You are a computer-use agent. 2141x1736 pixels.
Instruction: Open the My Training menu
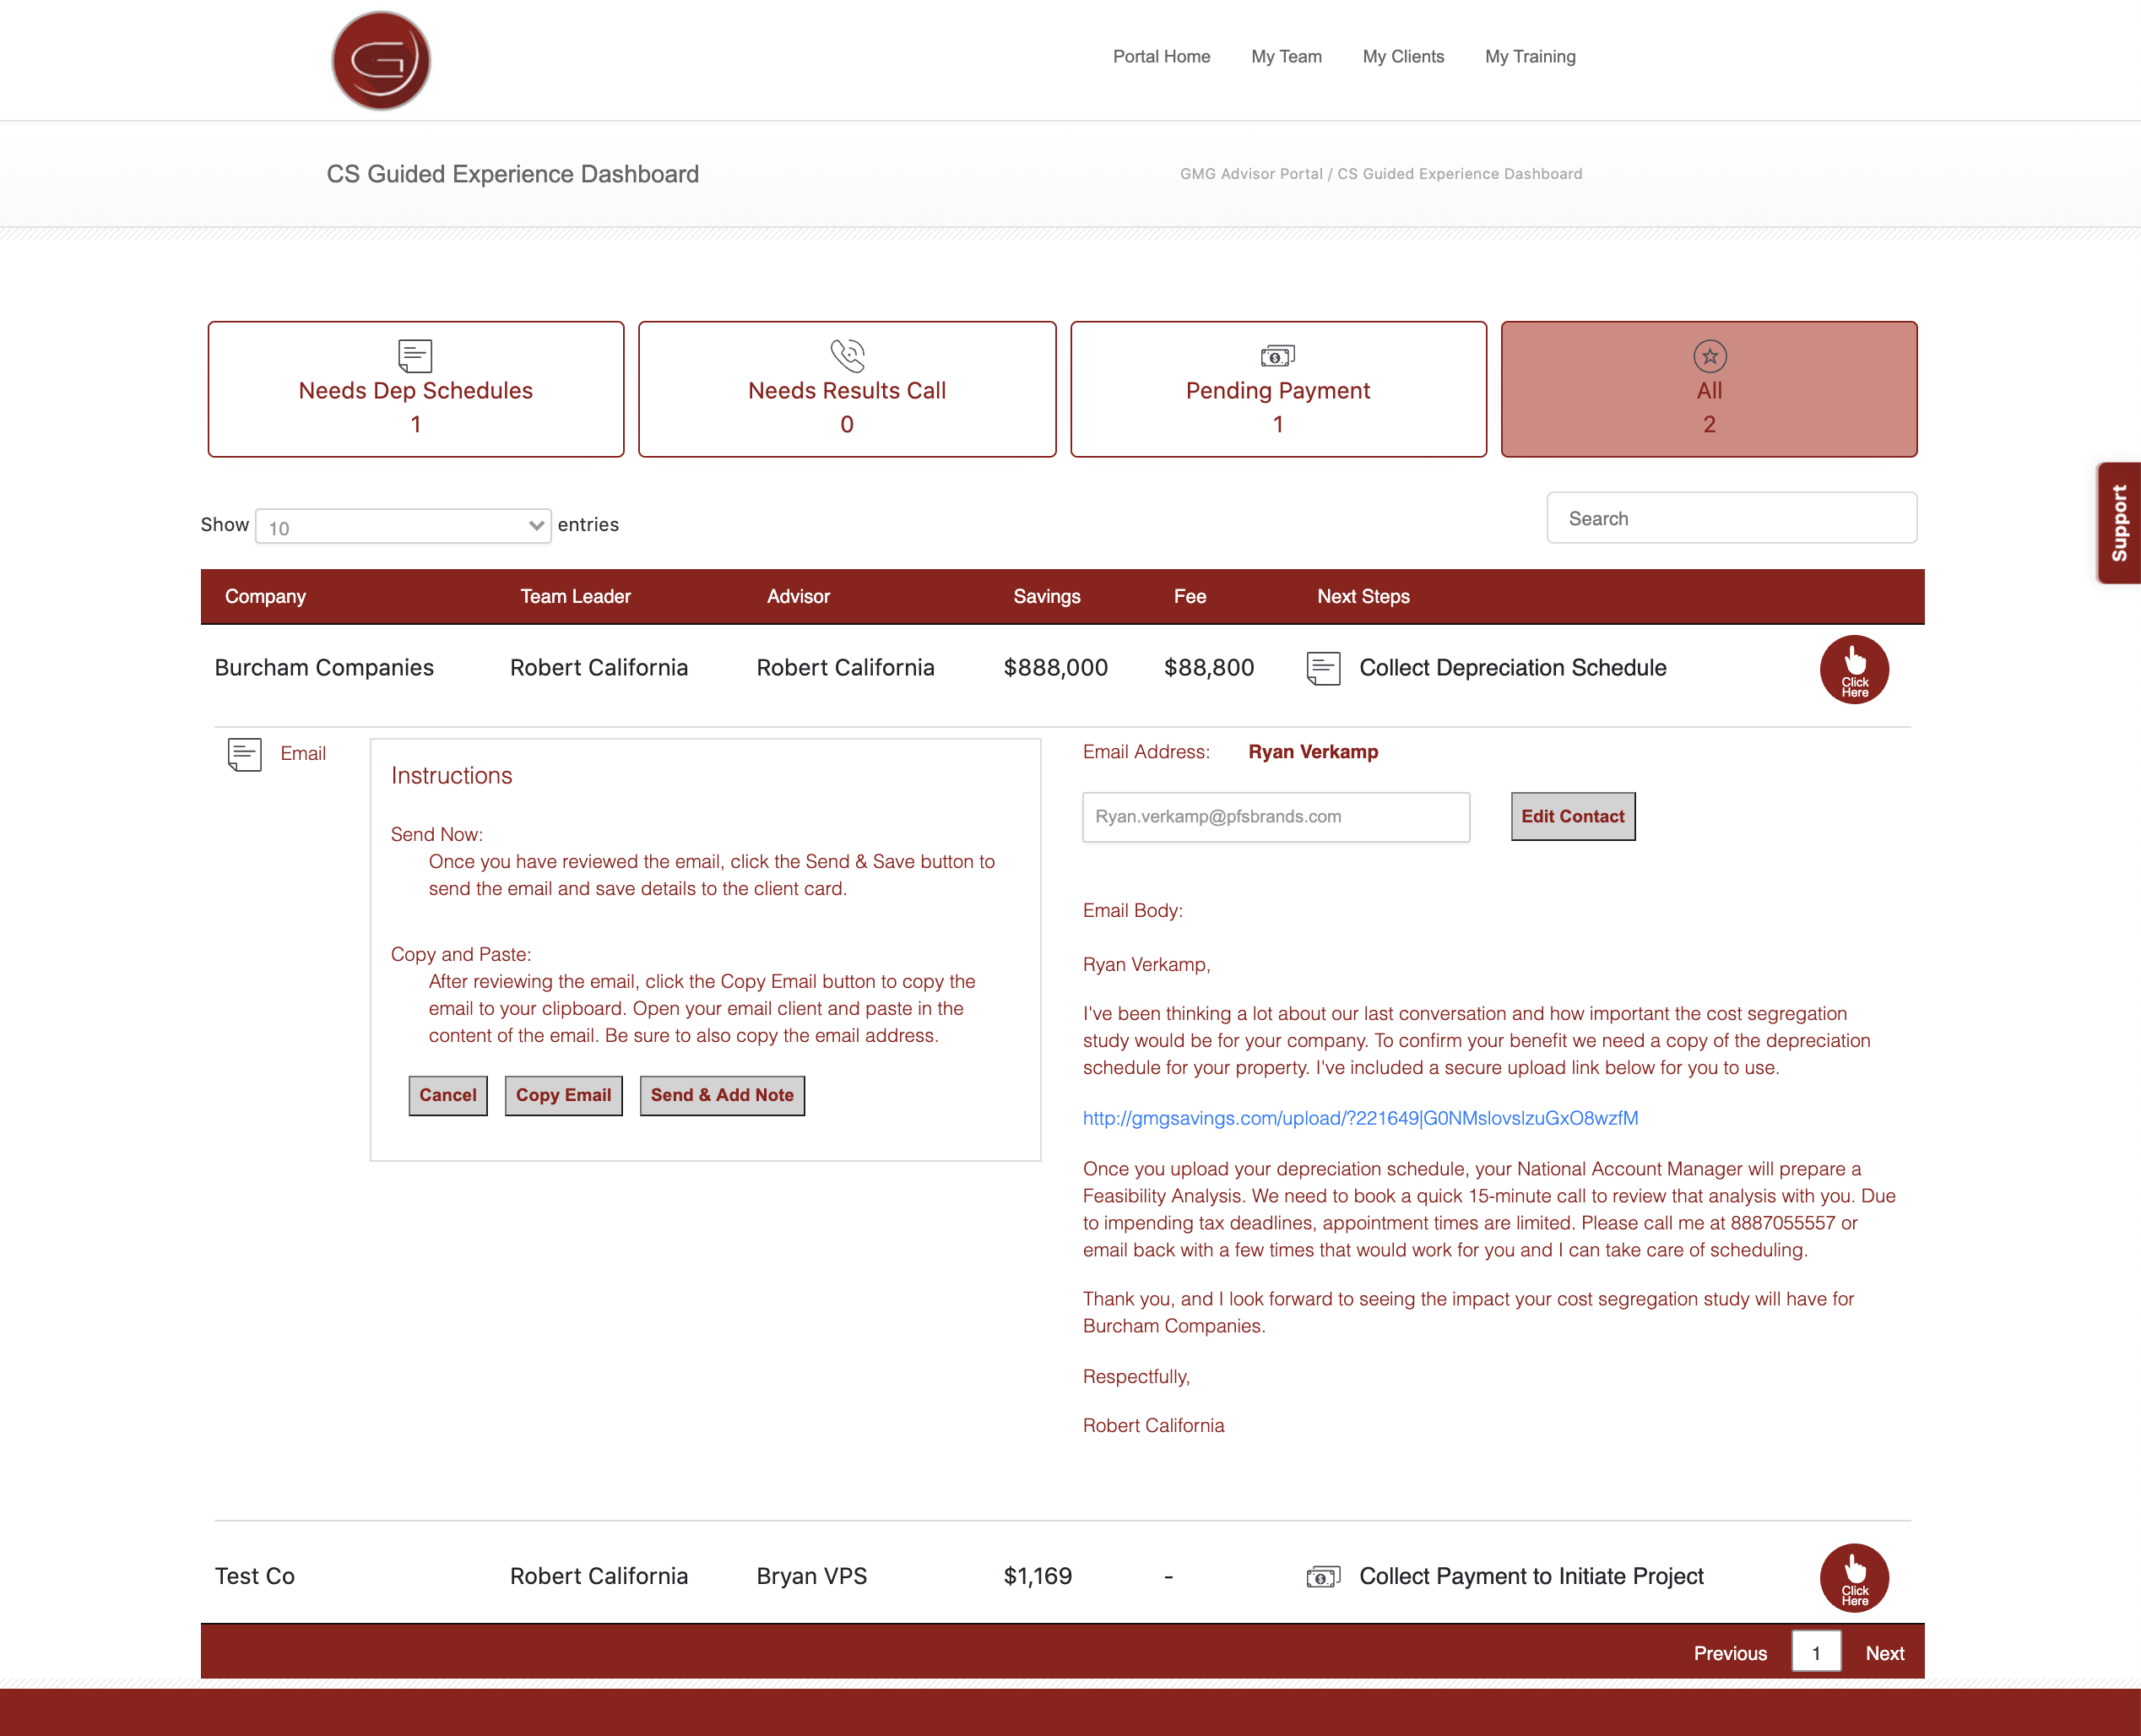[1530, 57]
